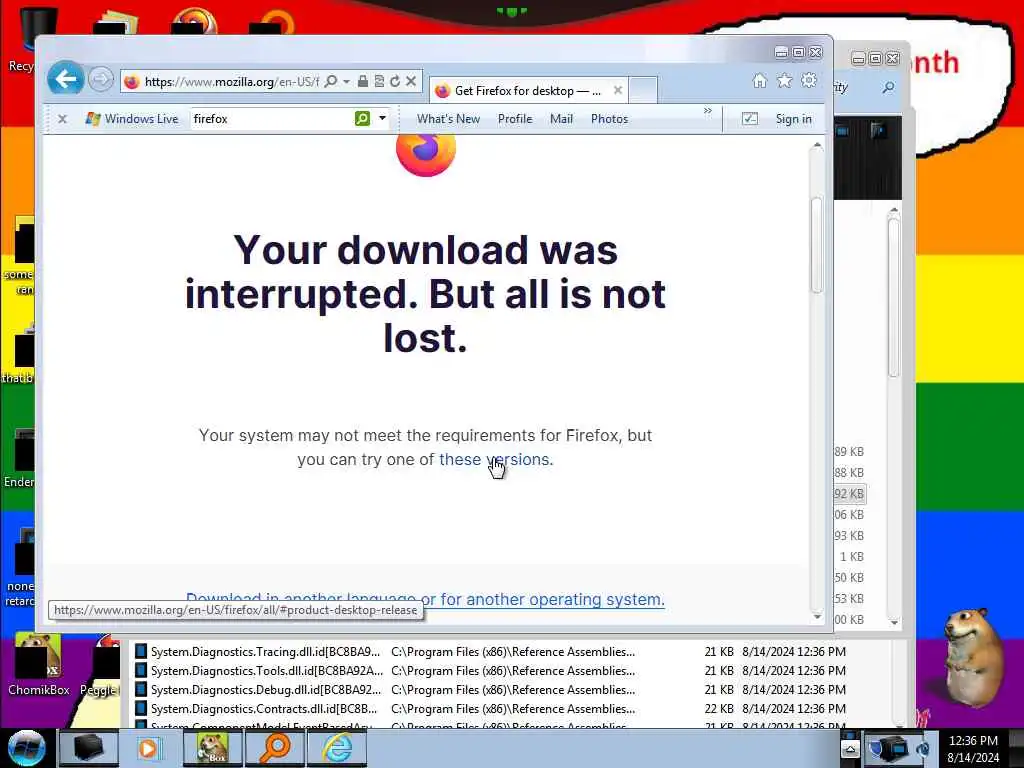Select the System.Diagnostics.Contracts.dll result row
Screen dimensions: 1024x768
490,708
